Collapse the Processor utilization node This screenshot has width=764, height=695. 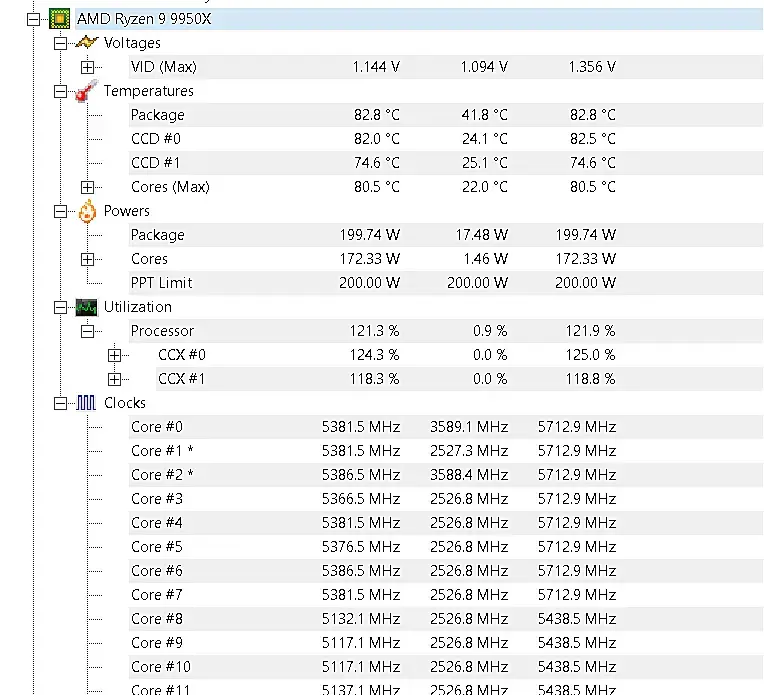click(87, 331)
